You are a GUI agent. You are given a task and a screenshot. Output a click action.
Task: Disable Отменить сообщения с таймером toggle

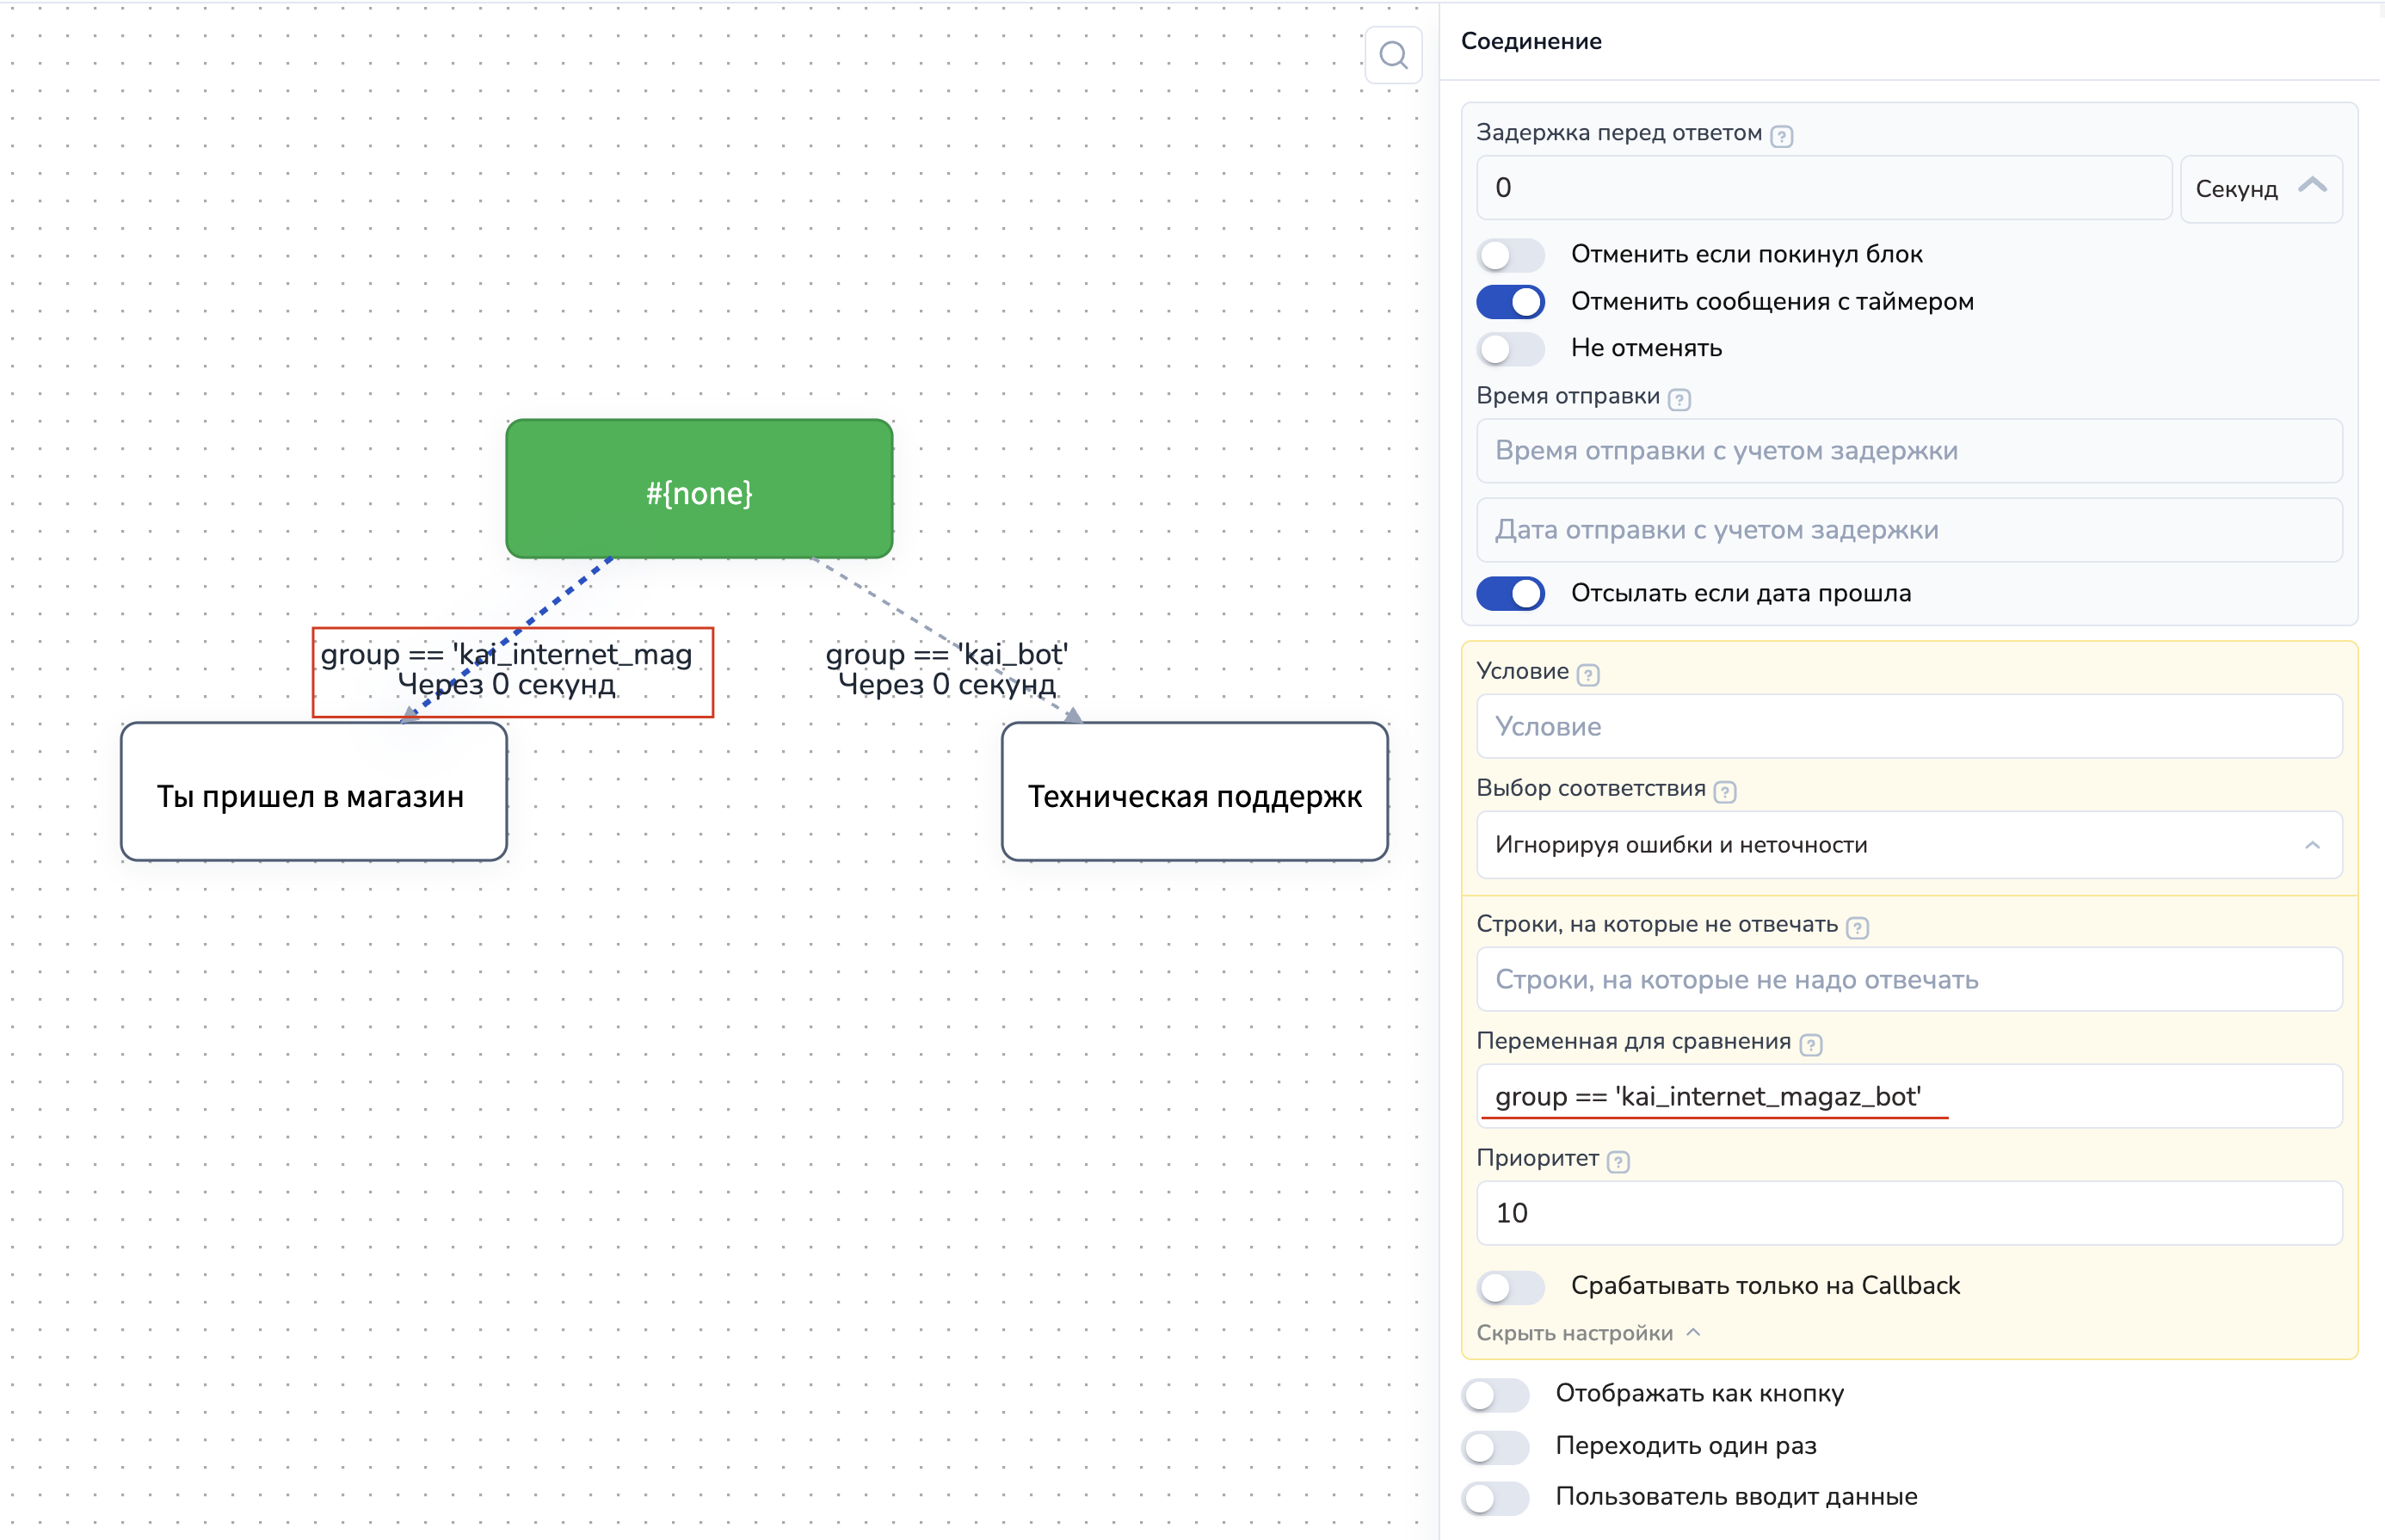[x=1510, y=302]
